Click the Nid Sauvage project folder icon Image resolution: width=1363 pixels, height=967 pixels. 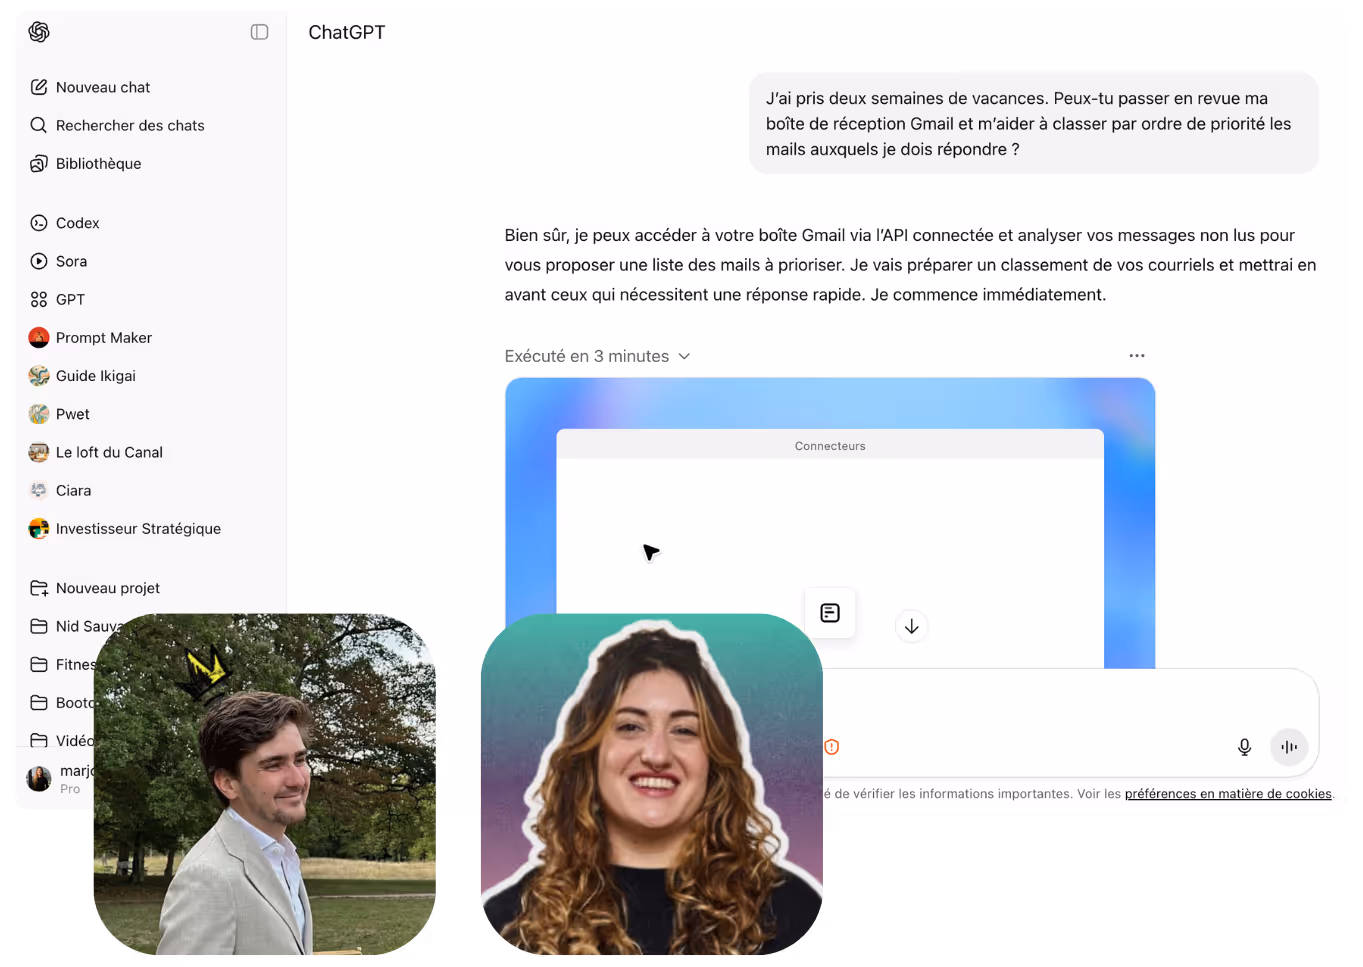pyautogui.click(x=39, y=626)
